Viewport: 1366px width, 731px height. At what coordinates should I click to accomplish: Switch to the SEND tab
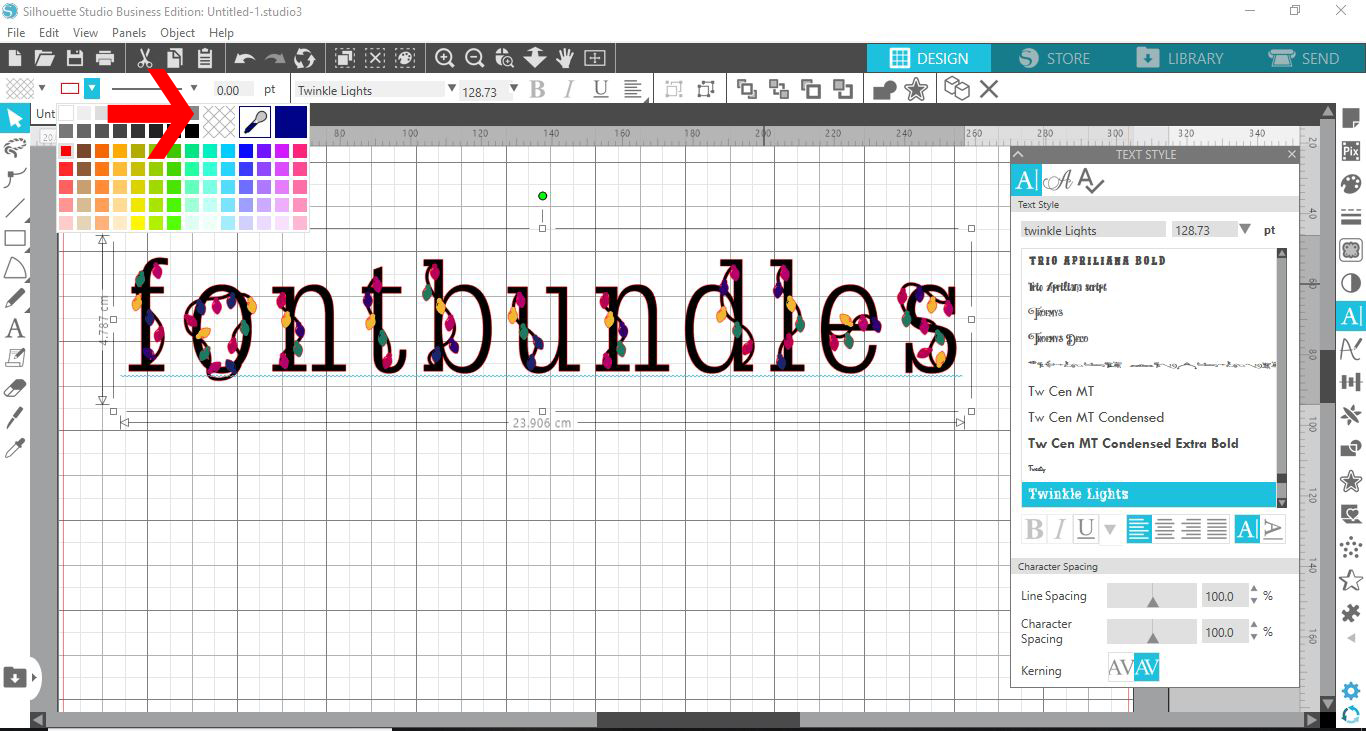click(x=1304, y=58)
